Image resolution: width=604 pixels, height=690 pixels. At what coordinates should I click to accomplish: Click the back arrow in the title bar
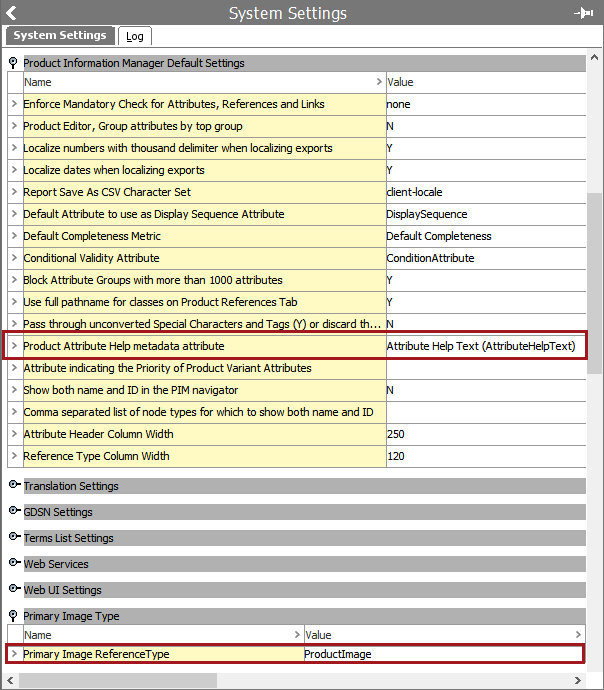[x=11, y=13]
